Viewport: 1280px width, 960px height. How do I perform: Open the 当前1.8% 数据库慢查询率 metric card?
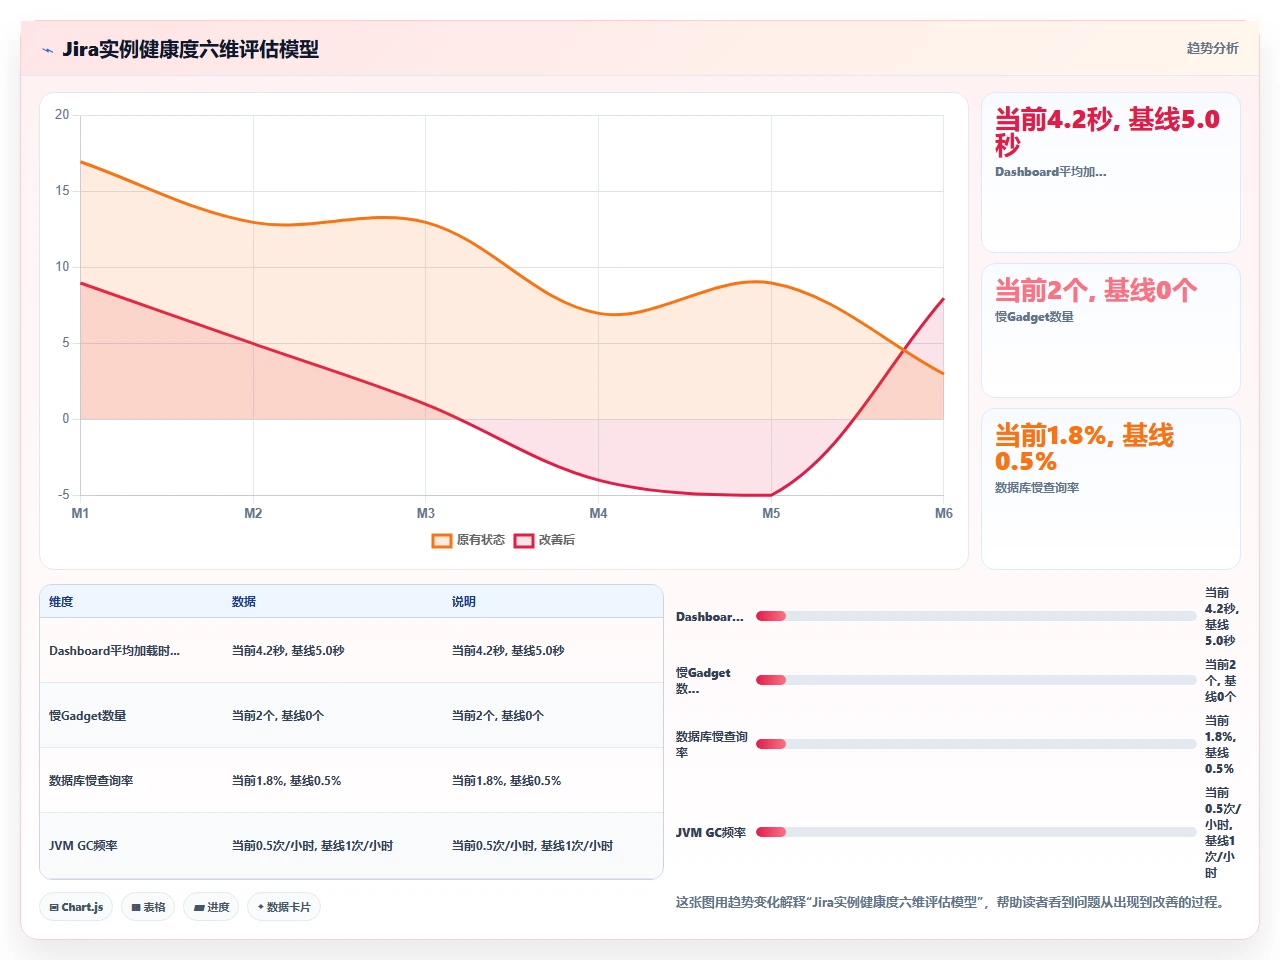[x=1111, y=489]
